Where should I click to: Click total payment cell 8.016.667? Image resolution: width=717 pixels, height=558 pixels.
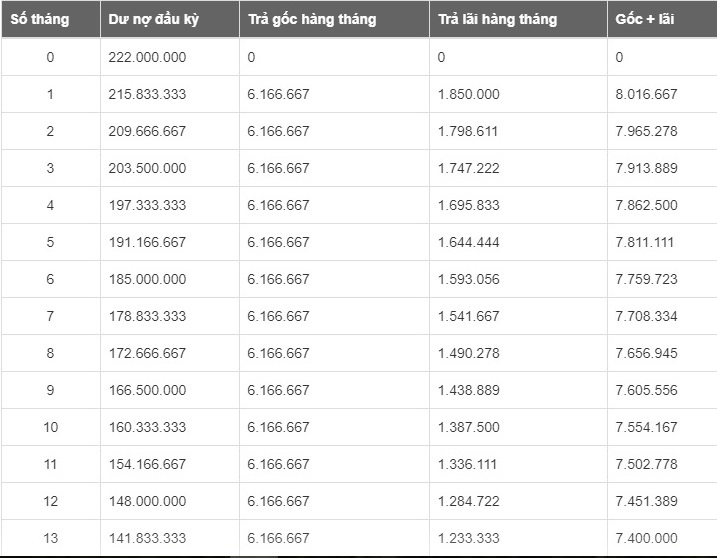[x=646, y=94]
